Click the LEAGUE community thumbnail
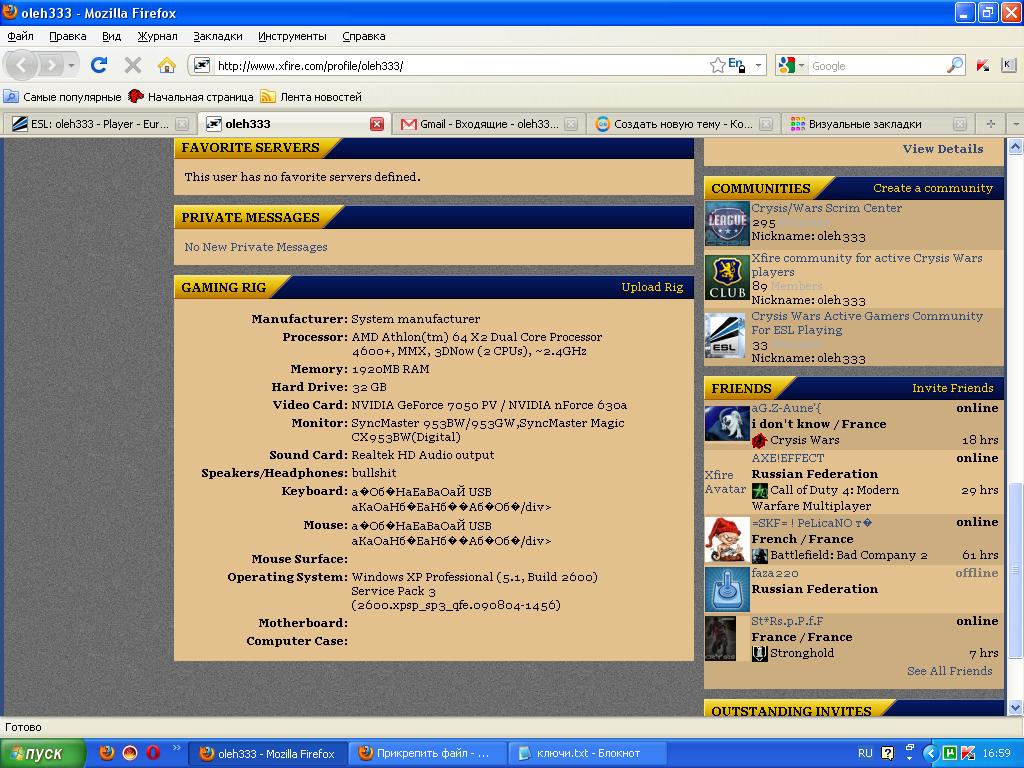 click(727, 223)
